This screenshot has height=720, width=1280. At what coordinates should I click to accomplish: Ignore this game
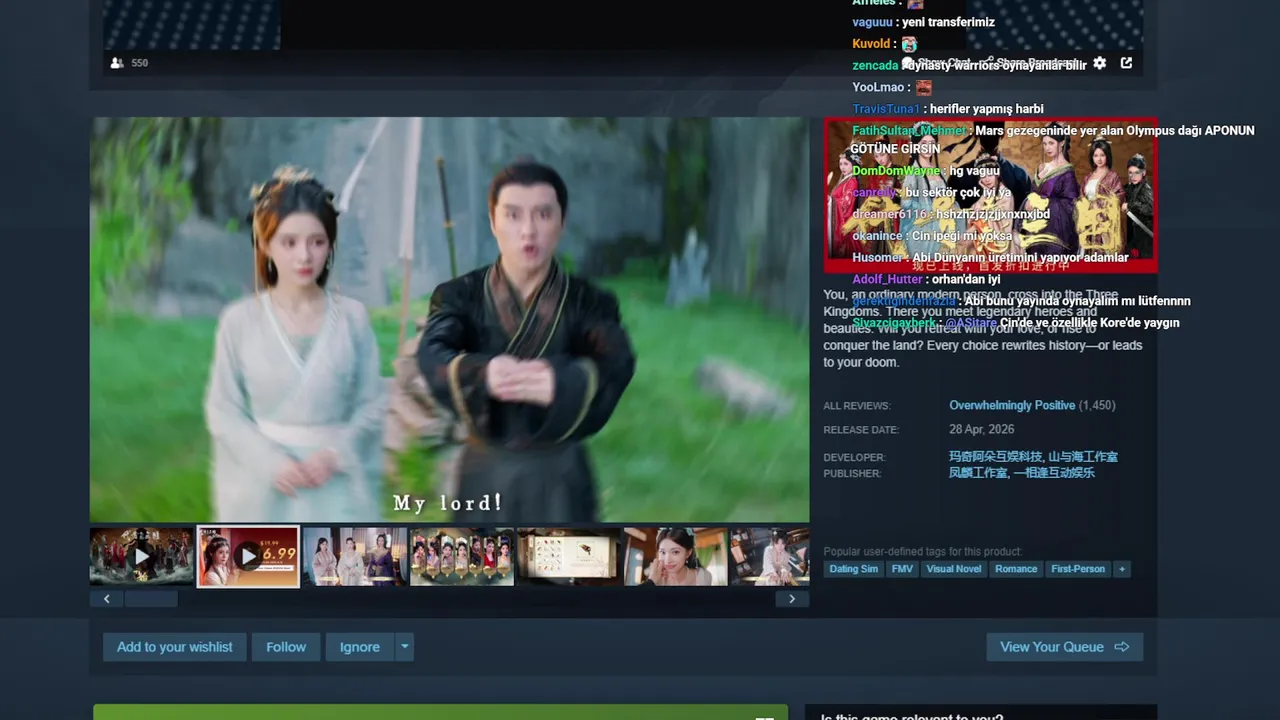coord(360,647)
